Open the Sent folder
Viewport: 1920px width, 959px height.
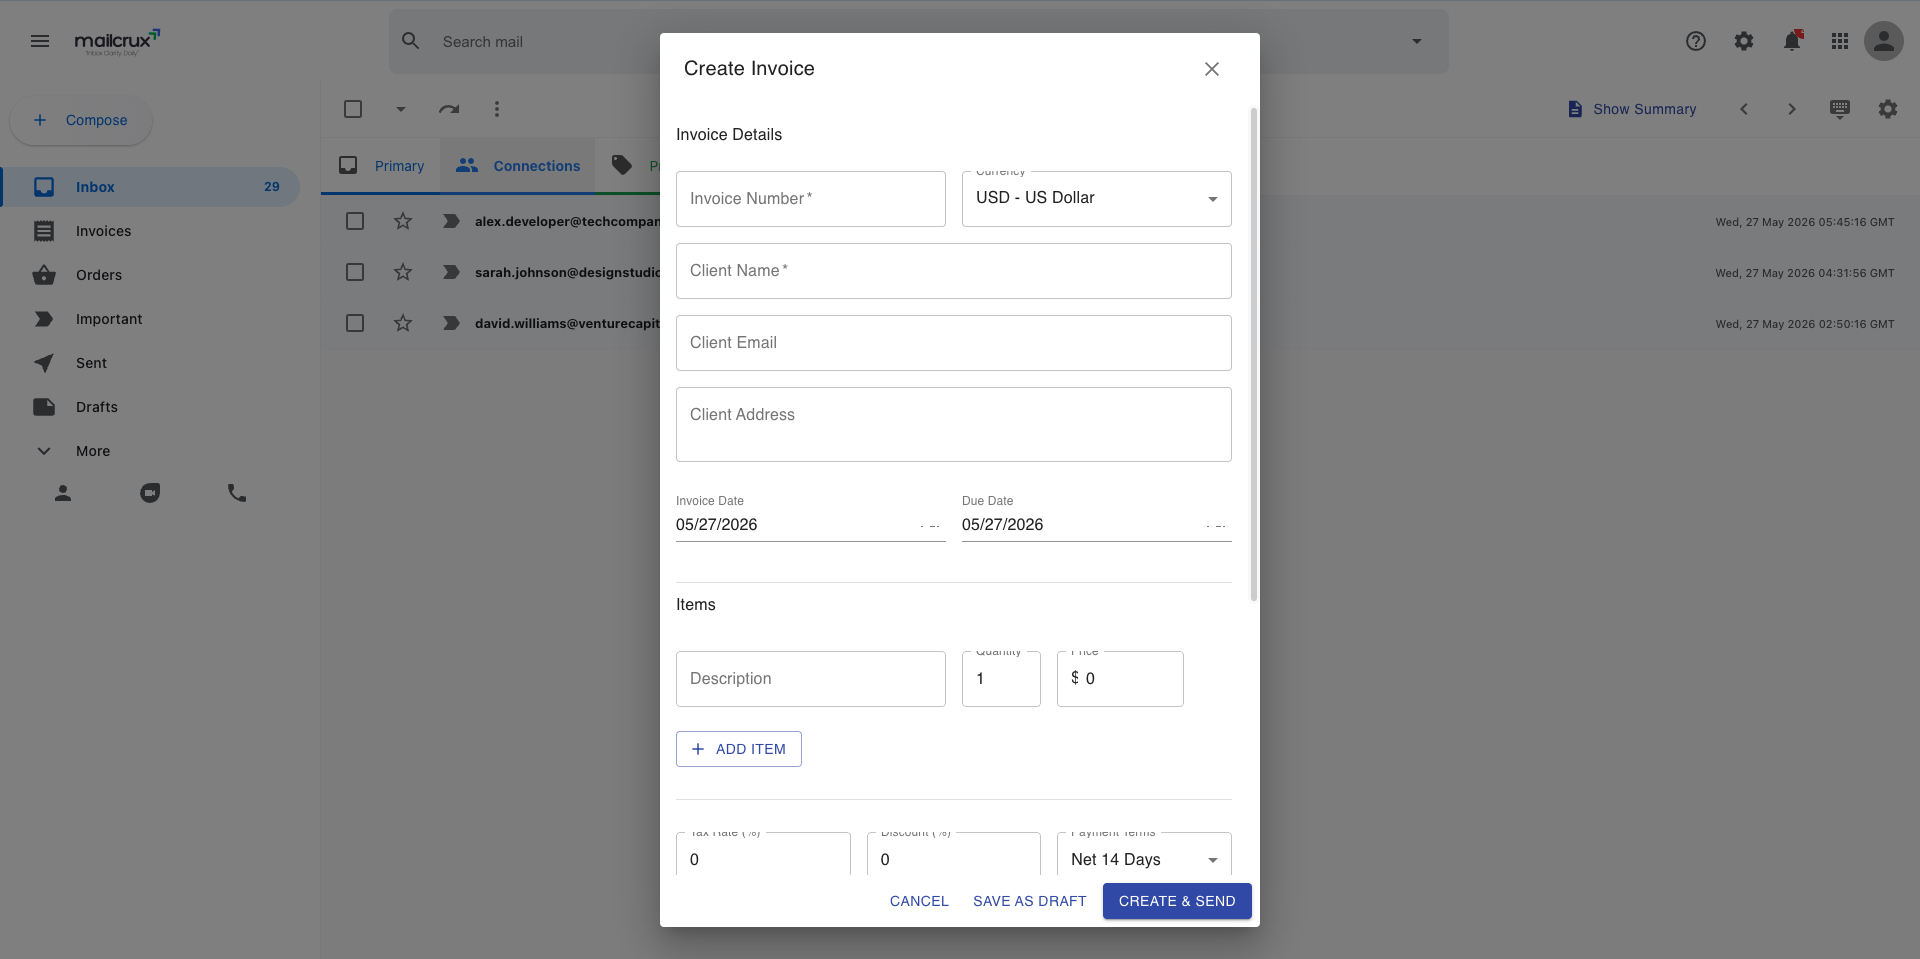tap(150, 363)
